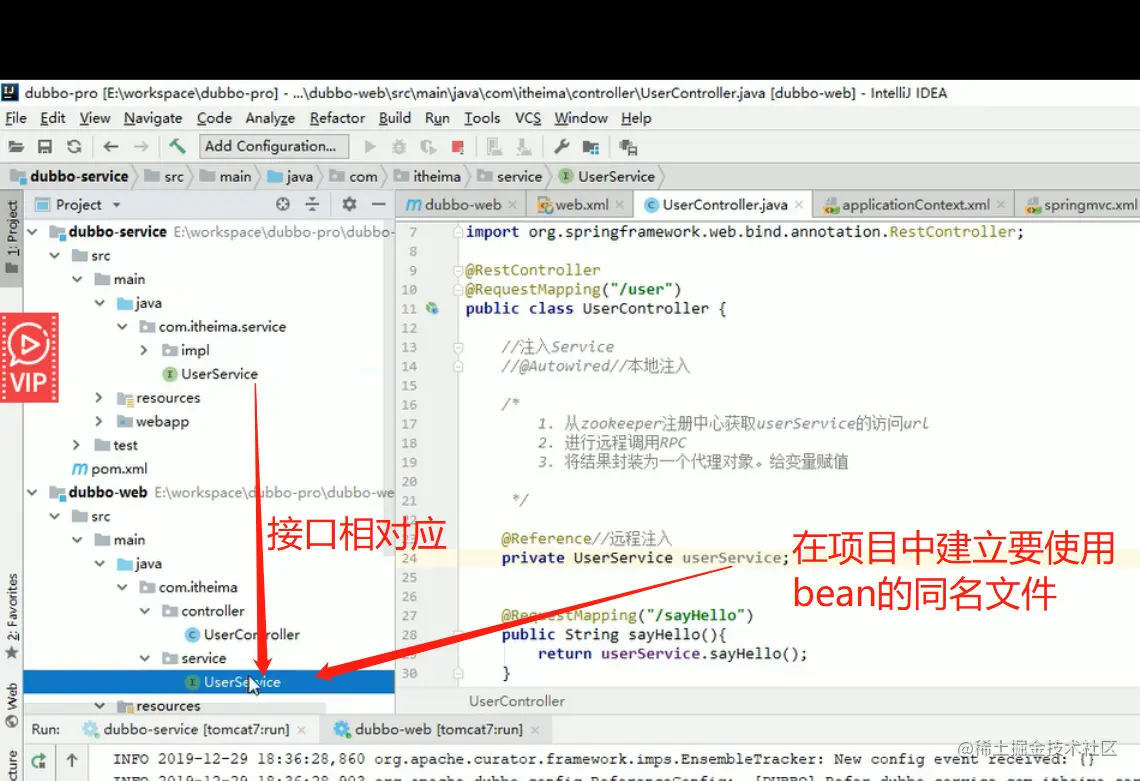Collapse the dubbo-web module node
The image size is (1140, 781).
click(33, 492)
